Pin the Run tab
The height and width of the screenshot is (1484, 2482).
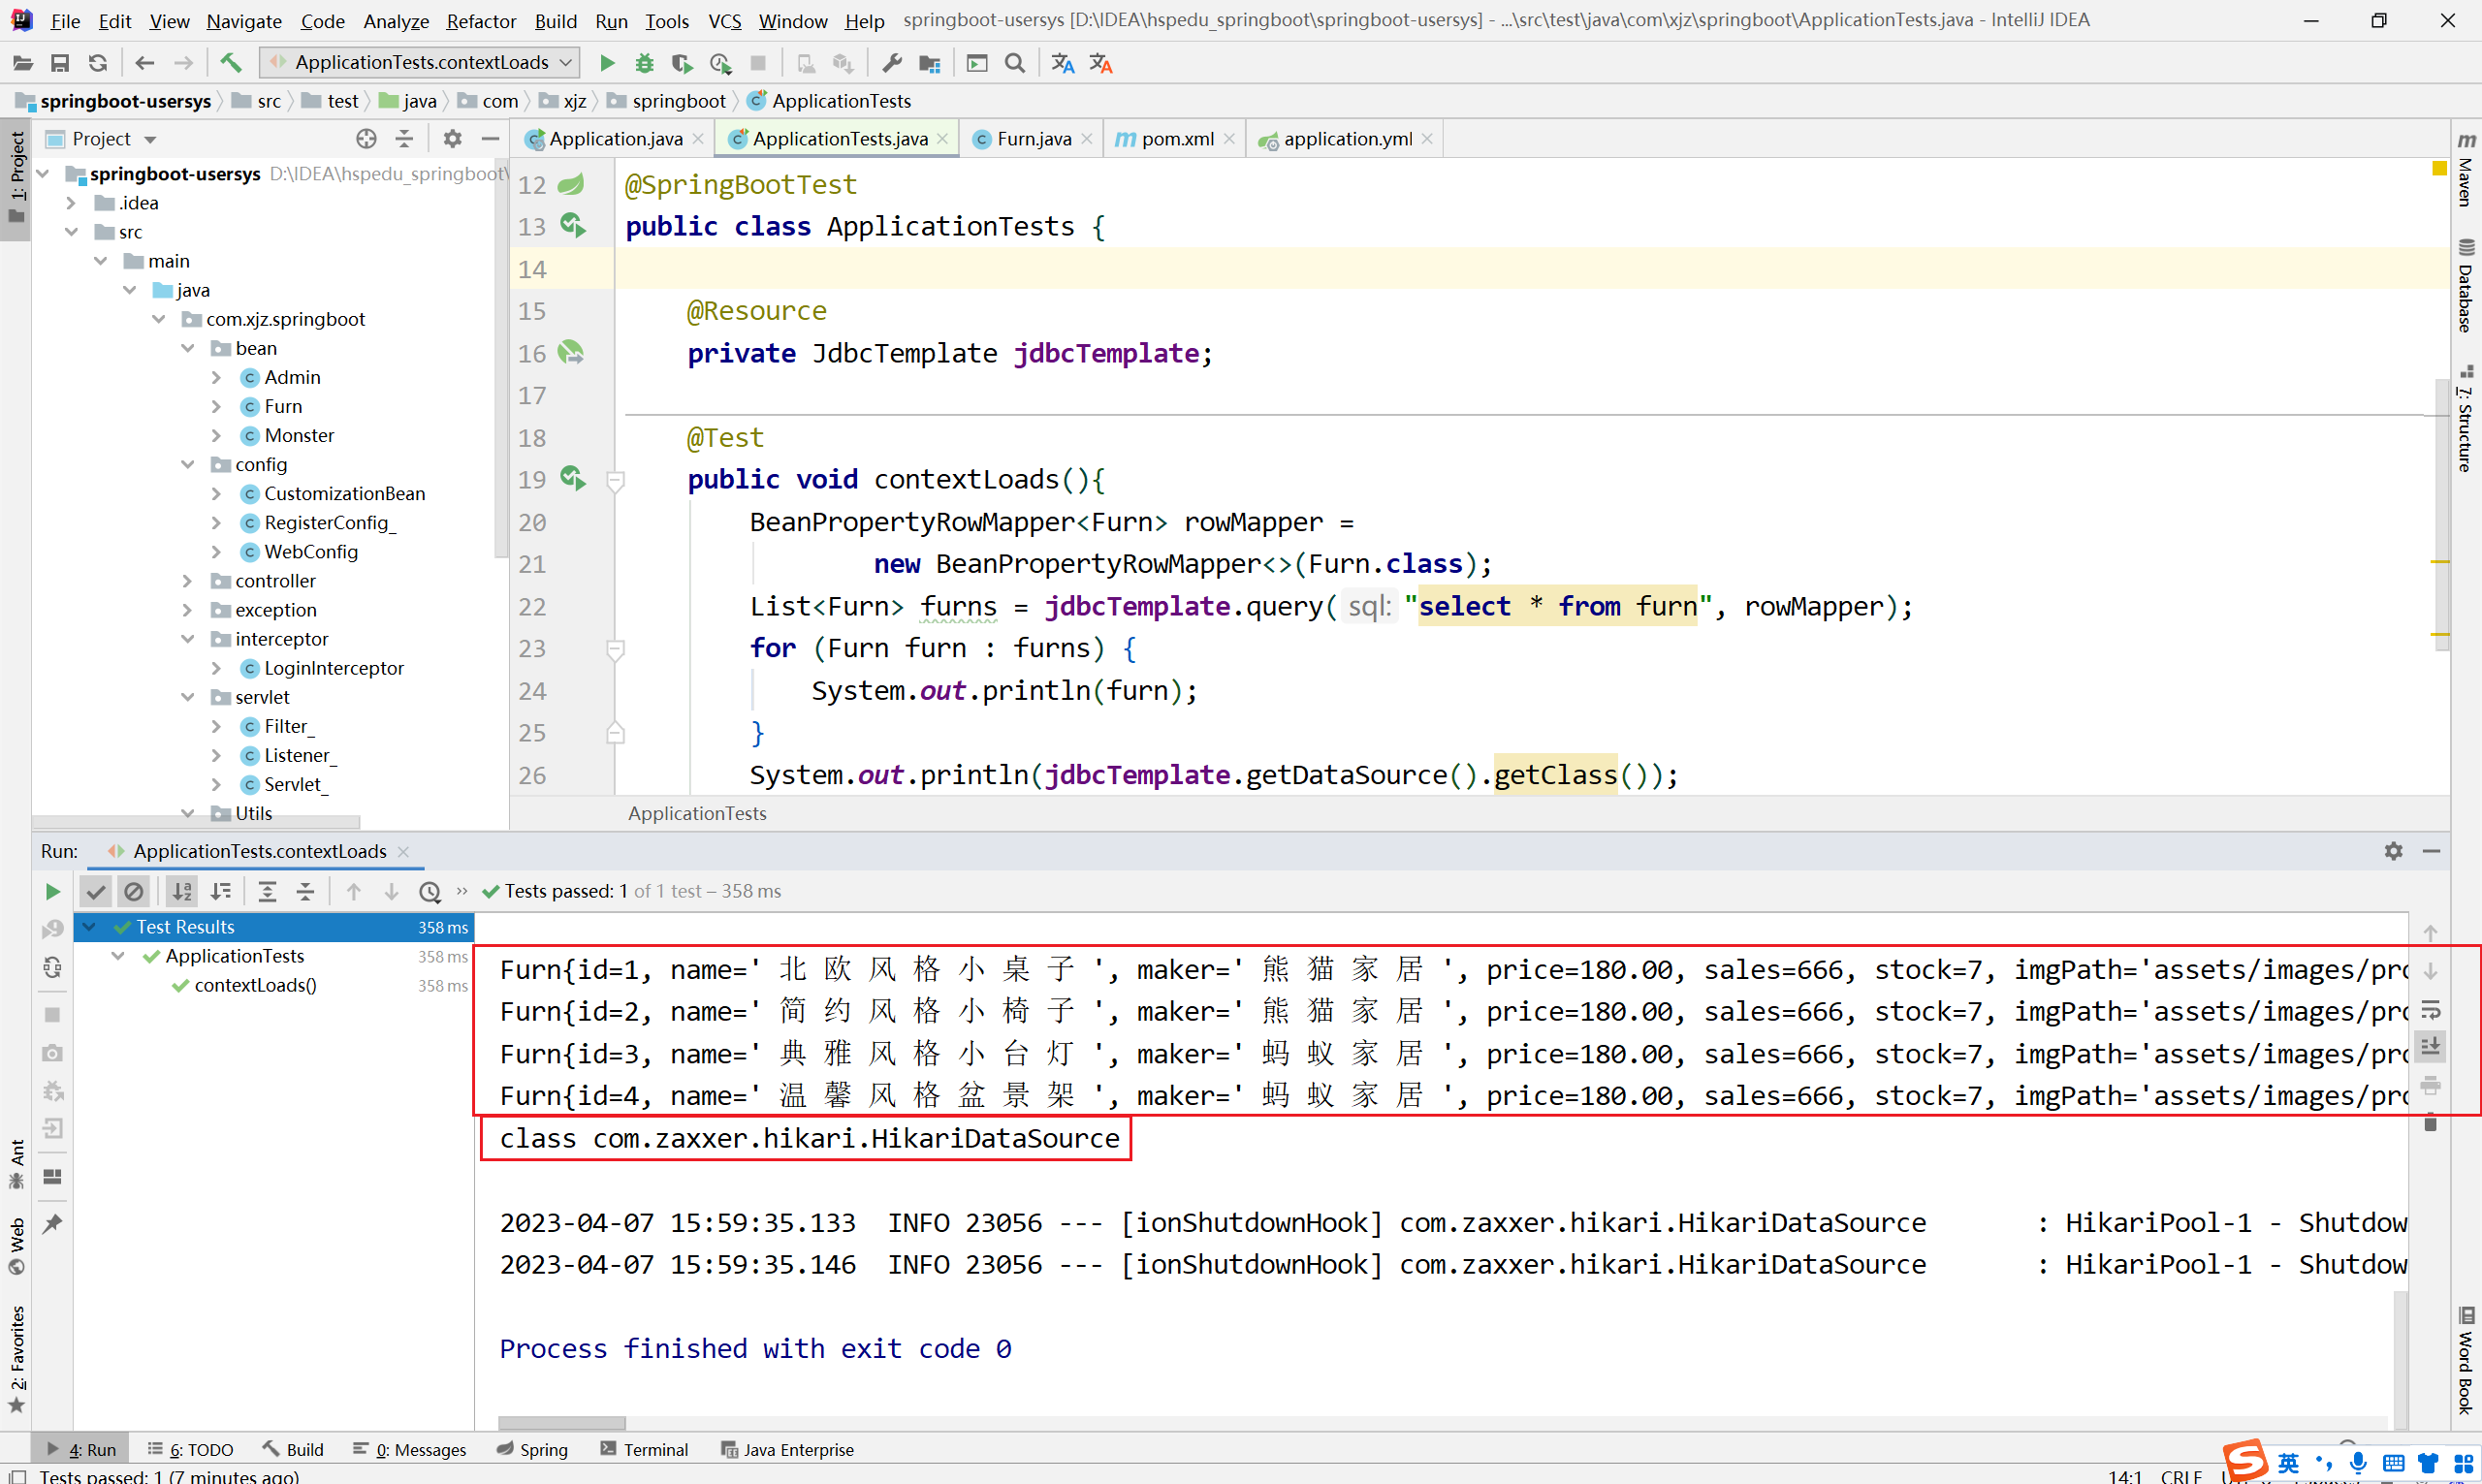52,1224
